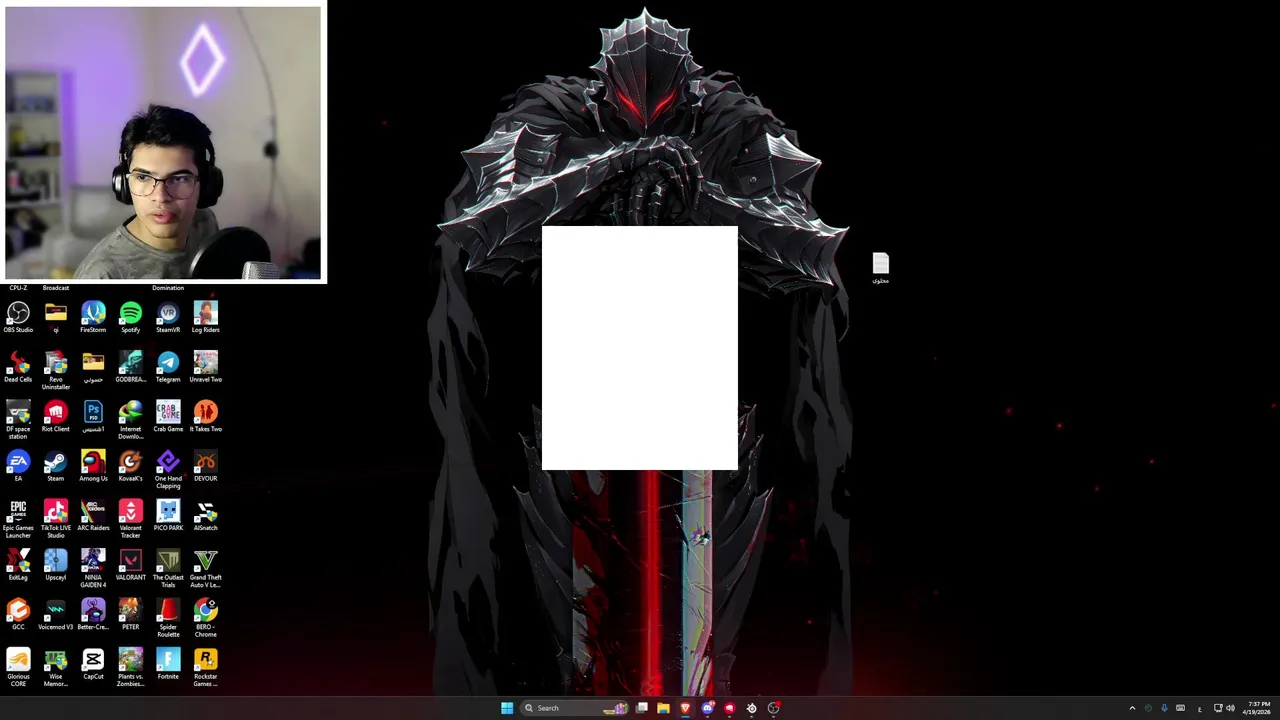Select Wise Memory Optimizer shortcut
This screenshot has height=720, width=1280.
click(x=55, y=668)
